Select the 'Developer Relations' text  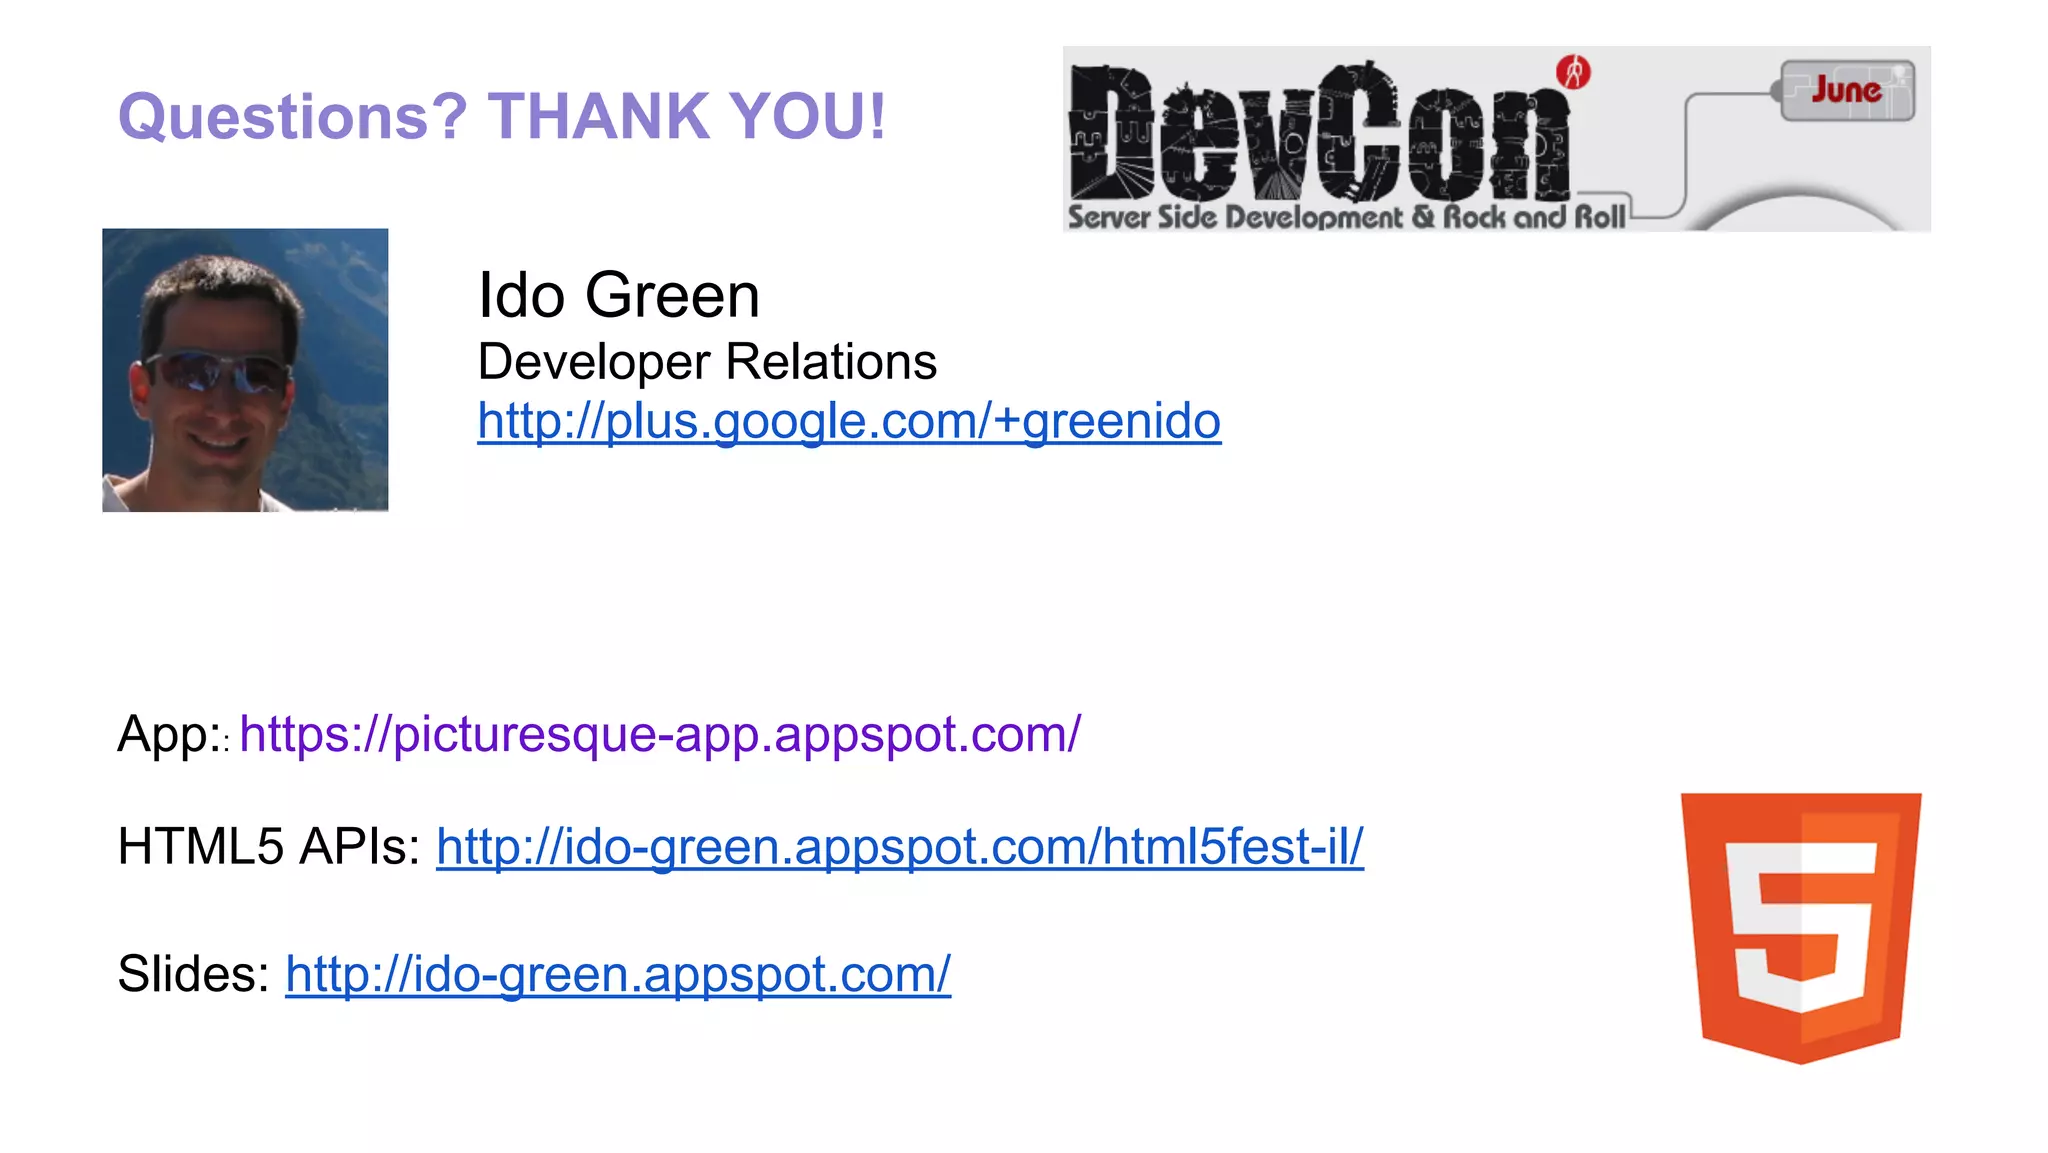point(707,361)
